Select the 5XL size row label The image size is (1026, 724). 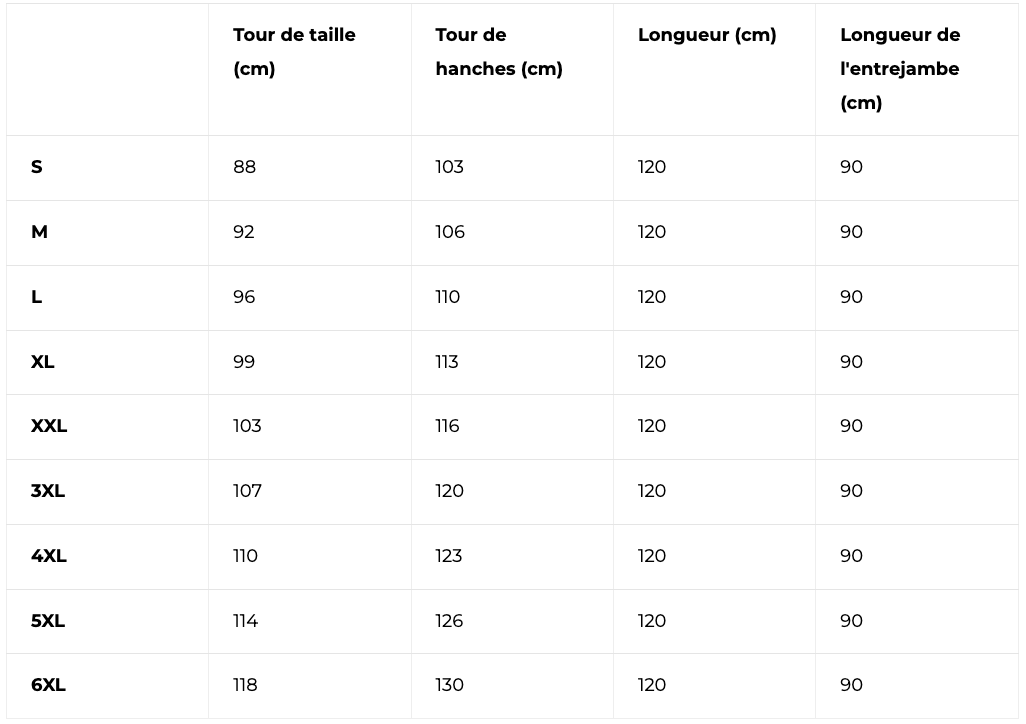coord(48,621)
